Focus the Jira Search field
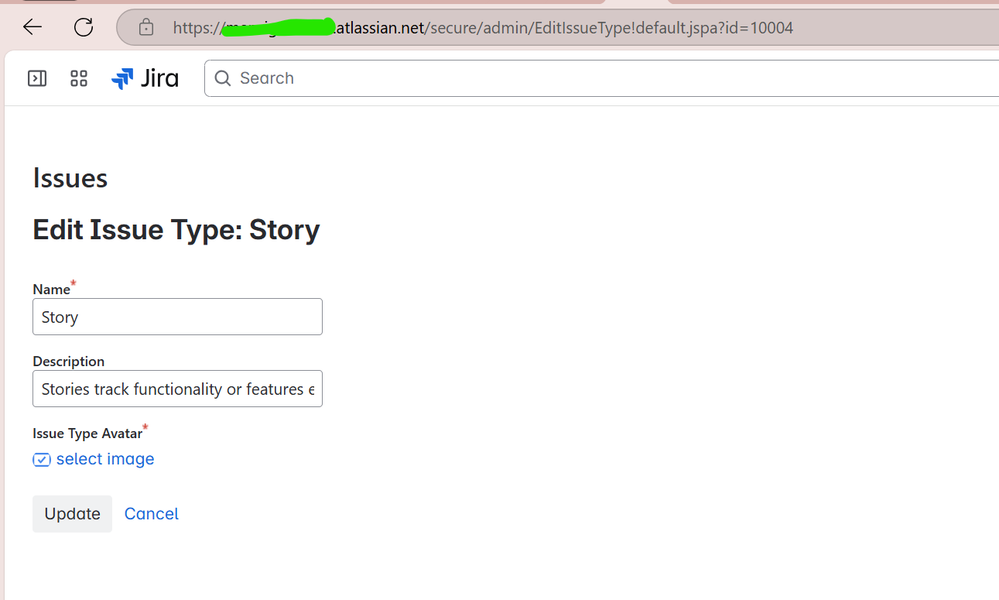This screenshot has width=999, height=600. tap(601, 78)
